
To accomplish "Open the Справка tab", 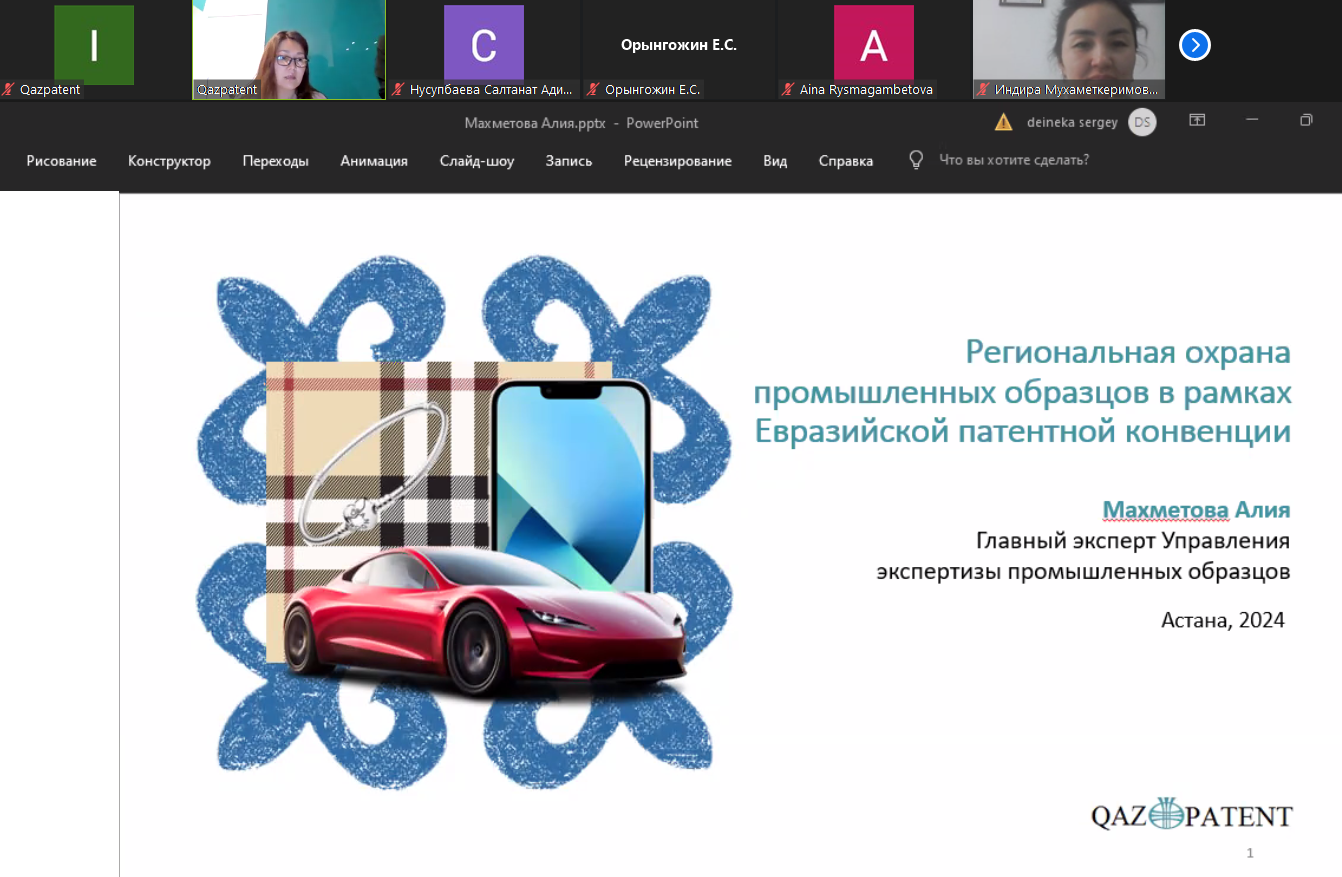I will [845, 161].
